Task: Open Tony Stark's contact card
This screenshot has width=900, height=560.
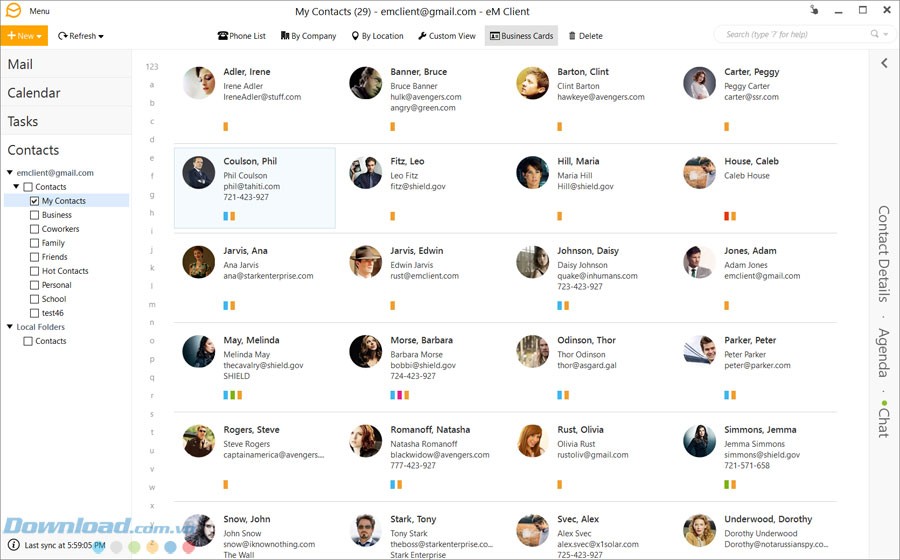Action: coord(422,534)
